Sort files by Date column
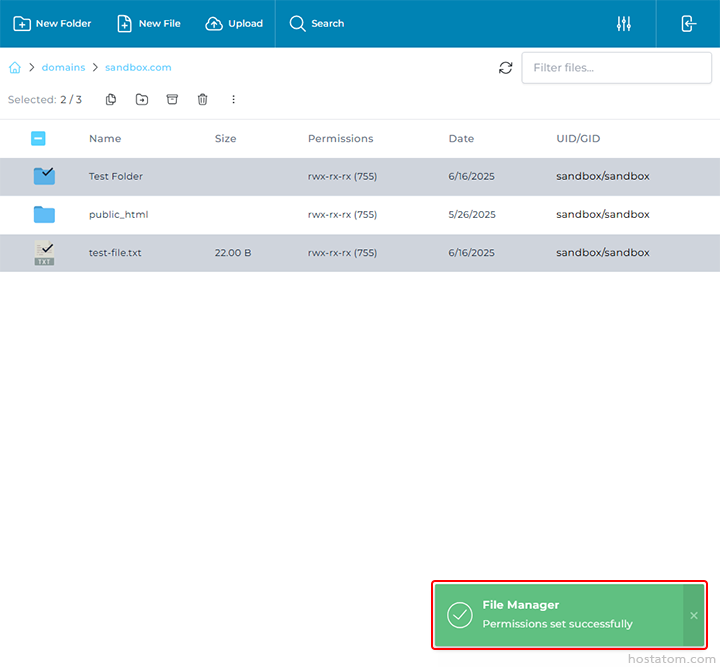Image resolution: width=720 pixels, height=667 pixels. pyautogui.click(x=461, y=139)
